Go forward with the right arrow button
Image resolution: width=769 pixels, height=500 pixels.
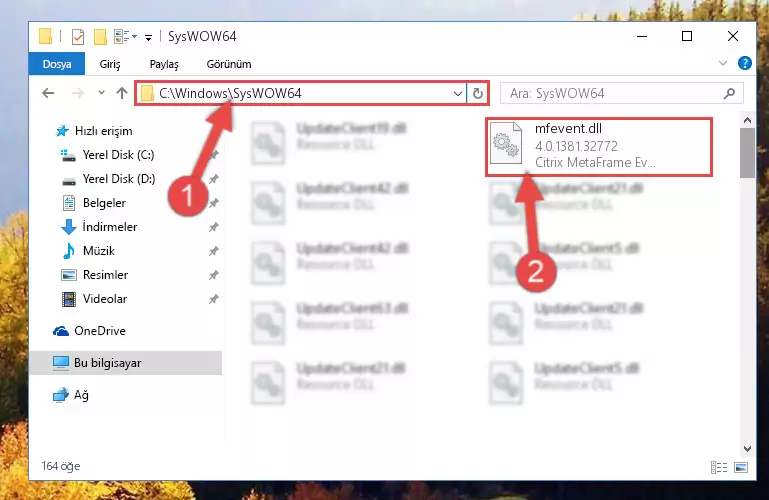point(77,93)
